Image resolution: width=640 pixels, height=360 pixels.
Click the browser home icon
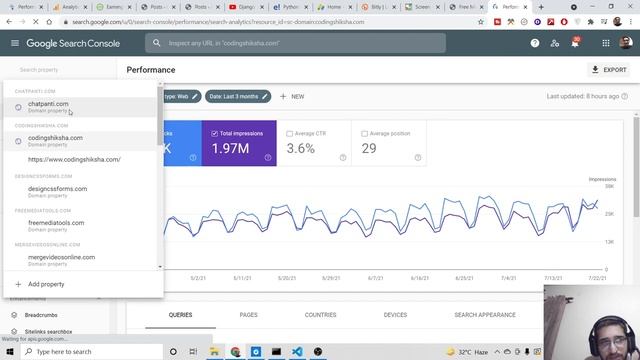coord(49,22)
